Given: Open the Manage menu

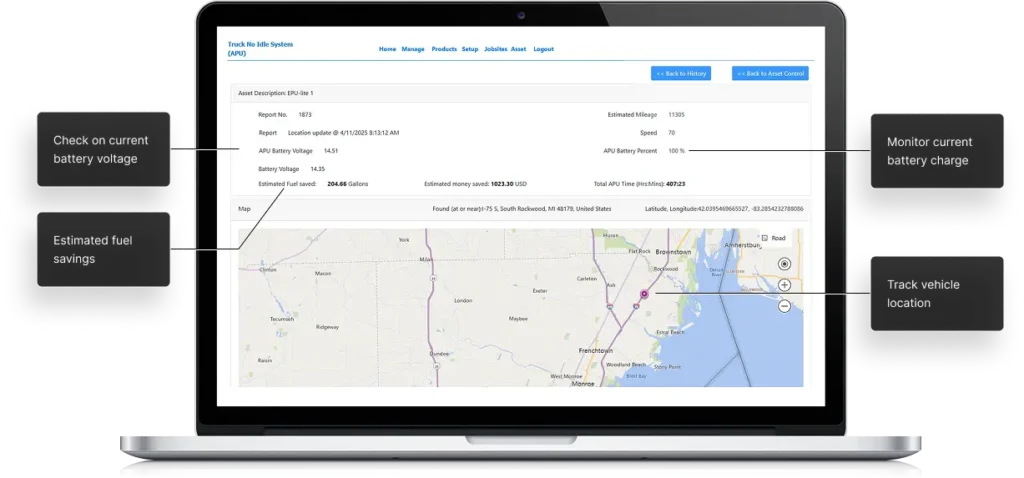Looking at the screenshot, I should tap(413, 49).
